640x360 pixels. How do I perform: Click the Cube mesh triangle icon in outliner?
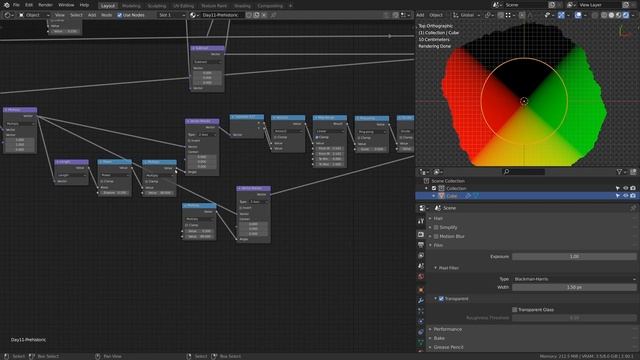(x=442, y=196)
